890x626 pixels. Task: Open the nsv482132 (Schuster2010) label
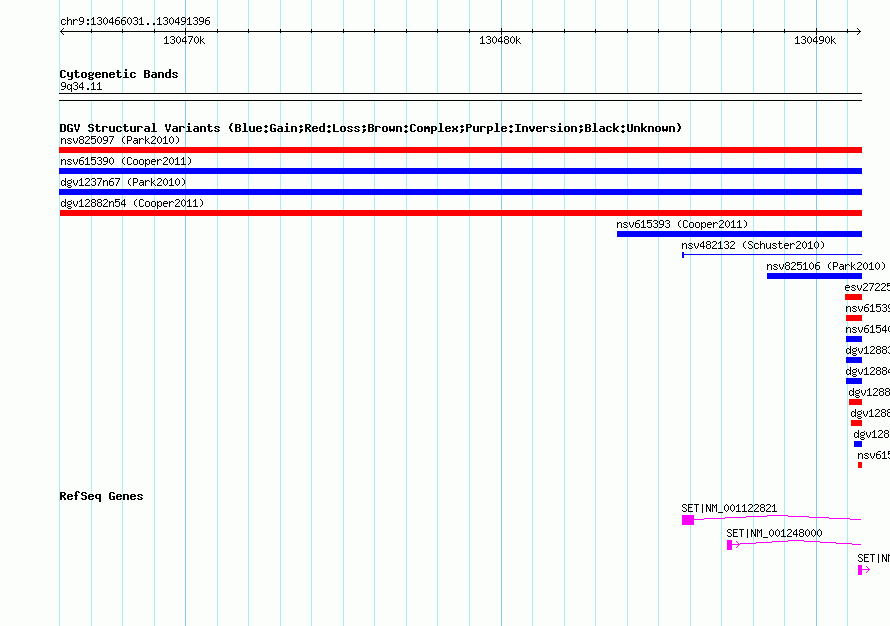pyautogui.click(x=753, y=245)
